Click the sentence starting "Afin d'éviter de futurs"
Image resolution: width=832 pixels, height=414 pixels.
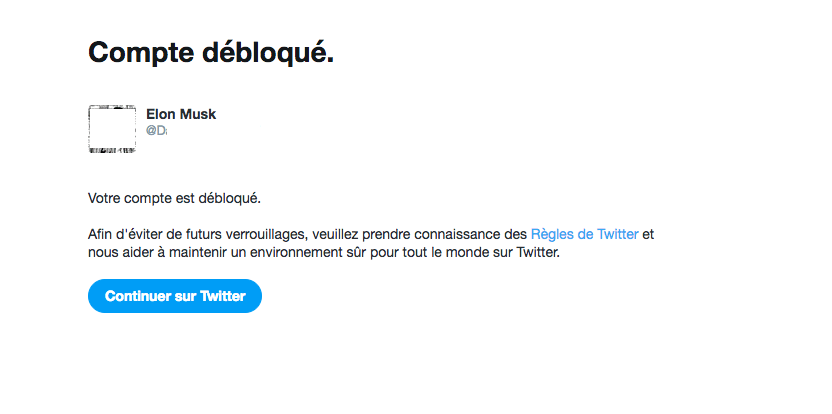tap(308, 234)
